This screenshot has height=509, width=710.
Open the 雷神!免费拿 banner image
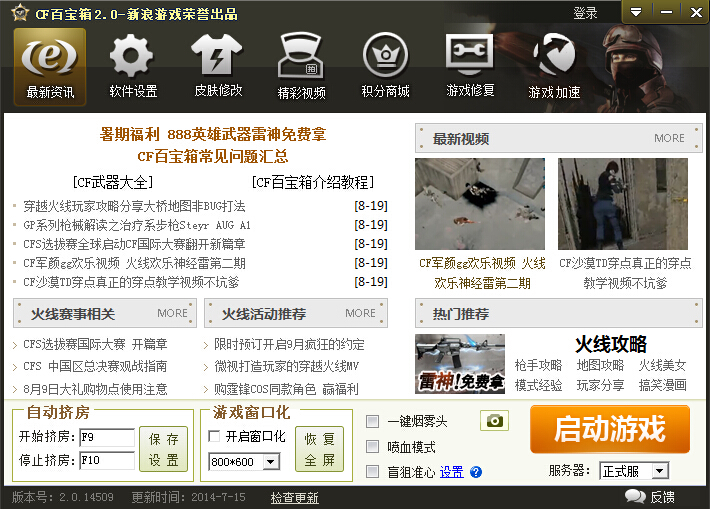coord(460,364)
